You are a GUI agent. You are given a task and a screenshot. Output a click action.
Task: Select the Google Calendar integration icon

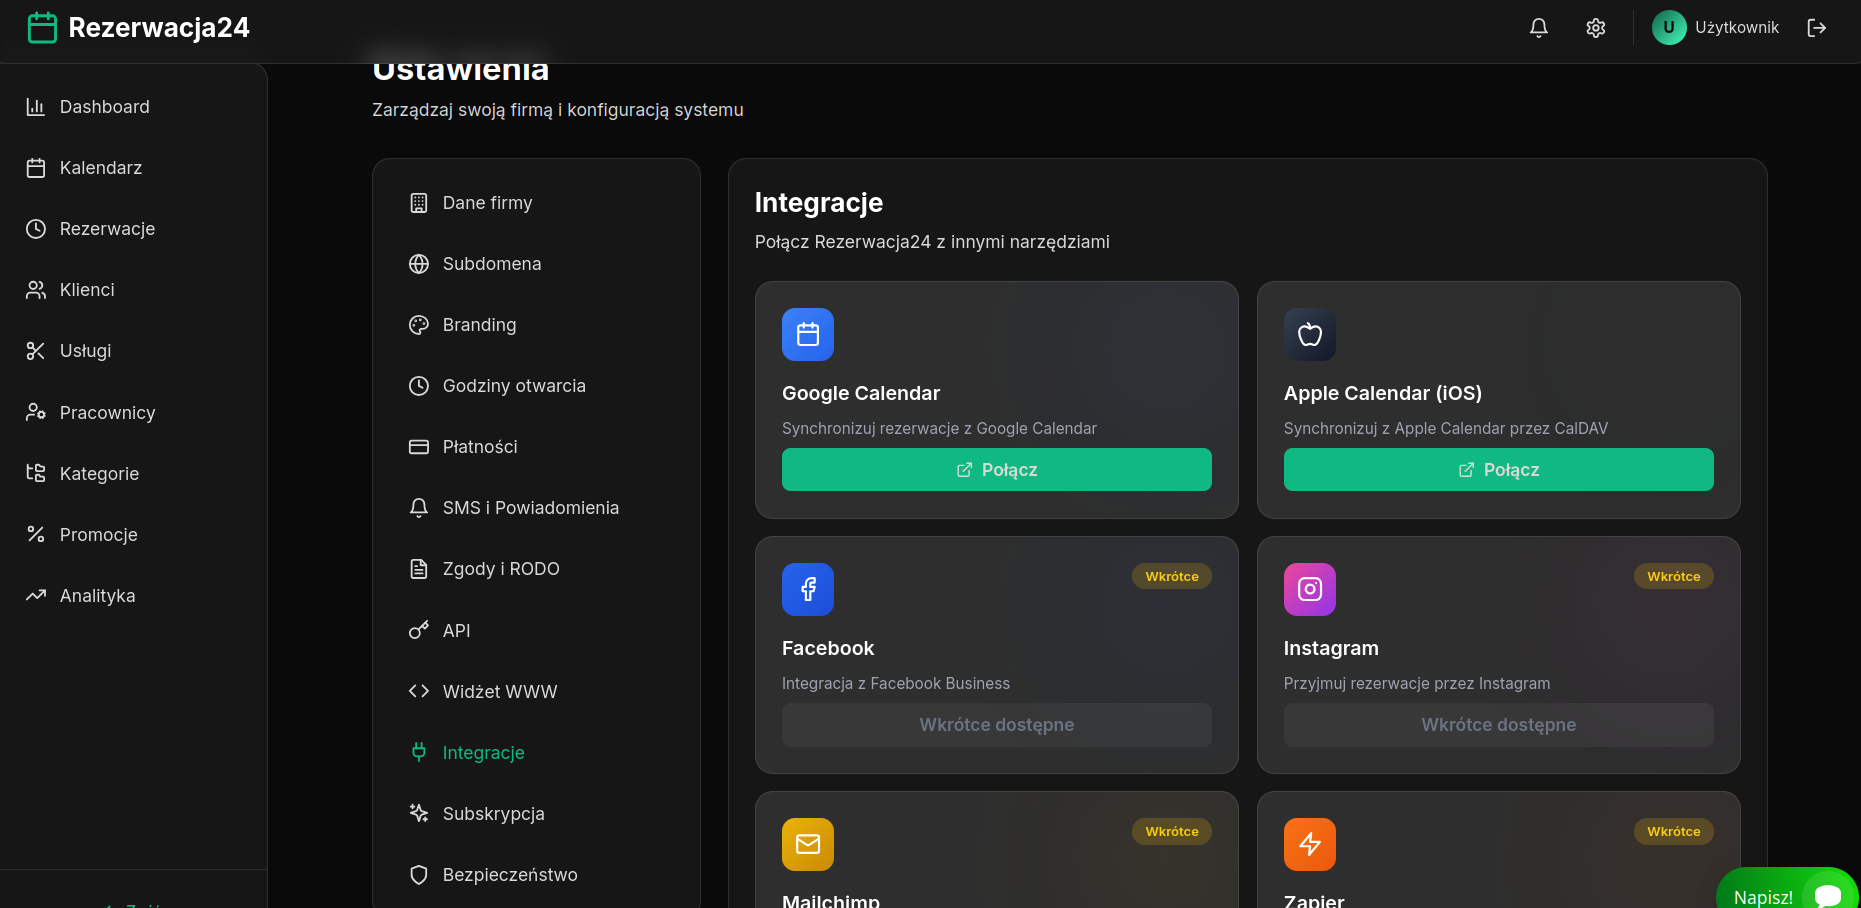807,335
